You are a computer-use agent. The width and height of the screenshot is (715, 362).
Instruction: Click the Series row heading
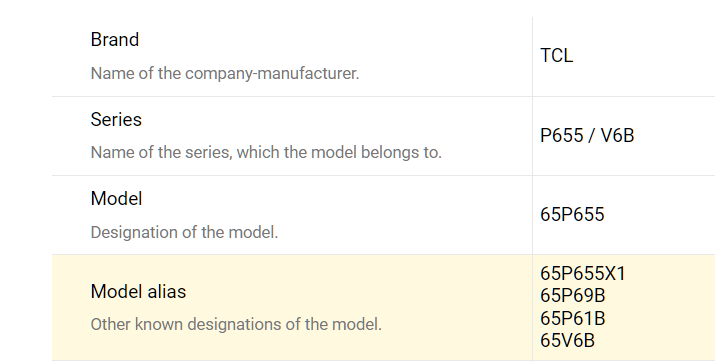[116, 119]
